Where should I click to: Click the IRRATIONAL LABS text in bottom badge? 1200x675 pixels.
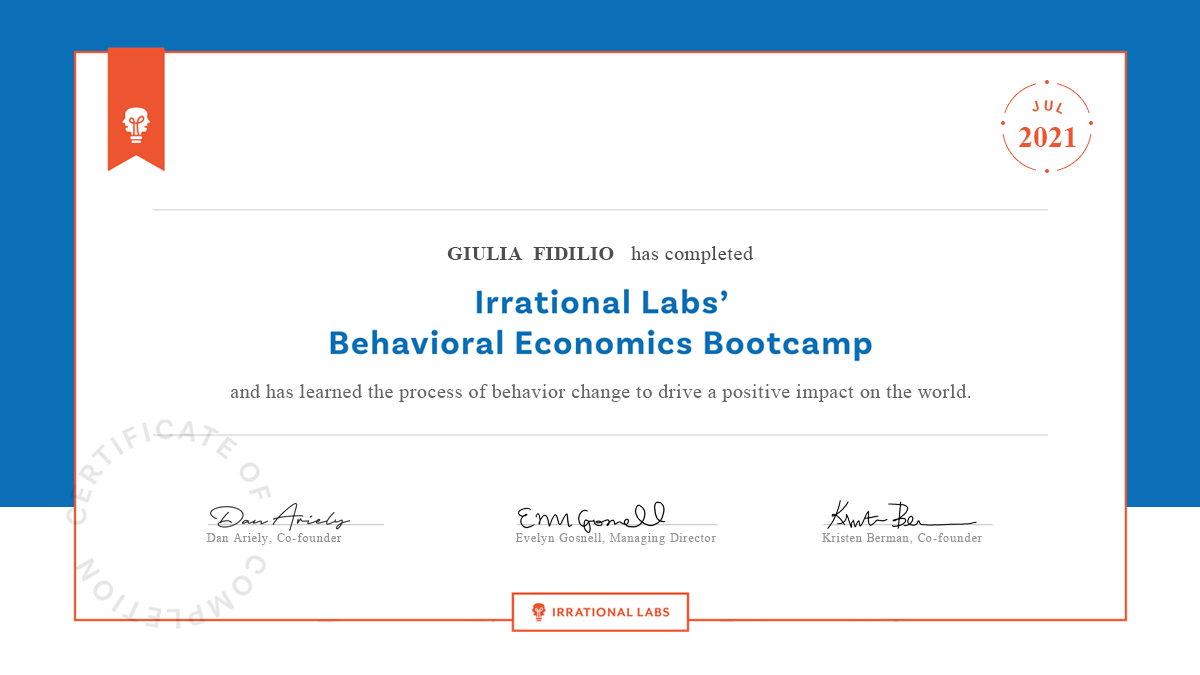tap(611, 612)
